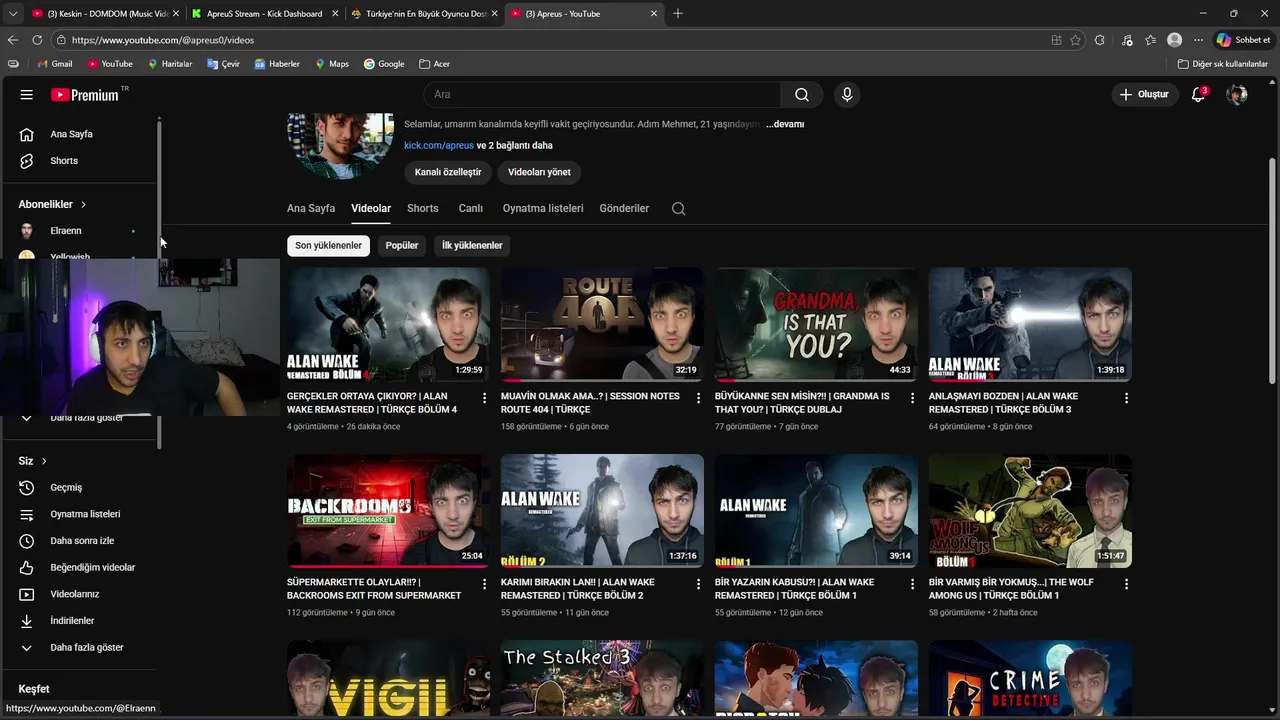The image size is (1280, 720).
Task: Open Daha sonra izle list
Action: (x=80, y=541)
